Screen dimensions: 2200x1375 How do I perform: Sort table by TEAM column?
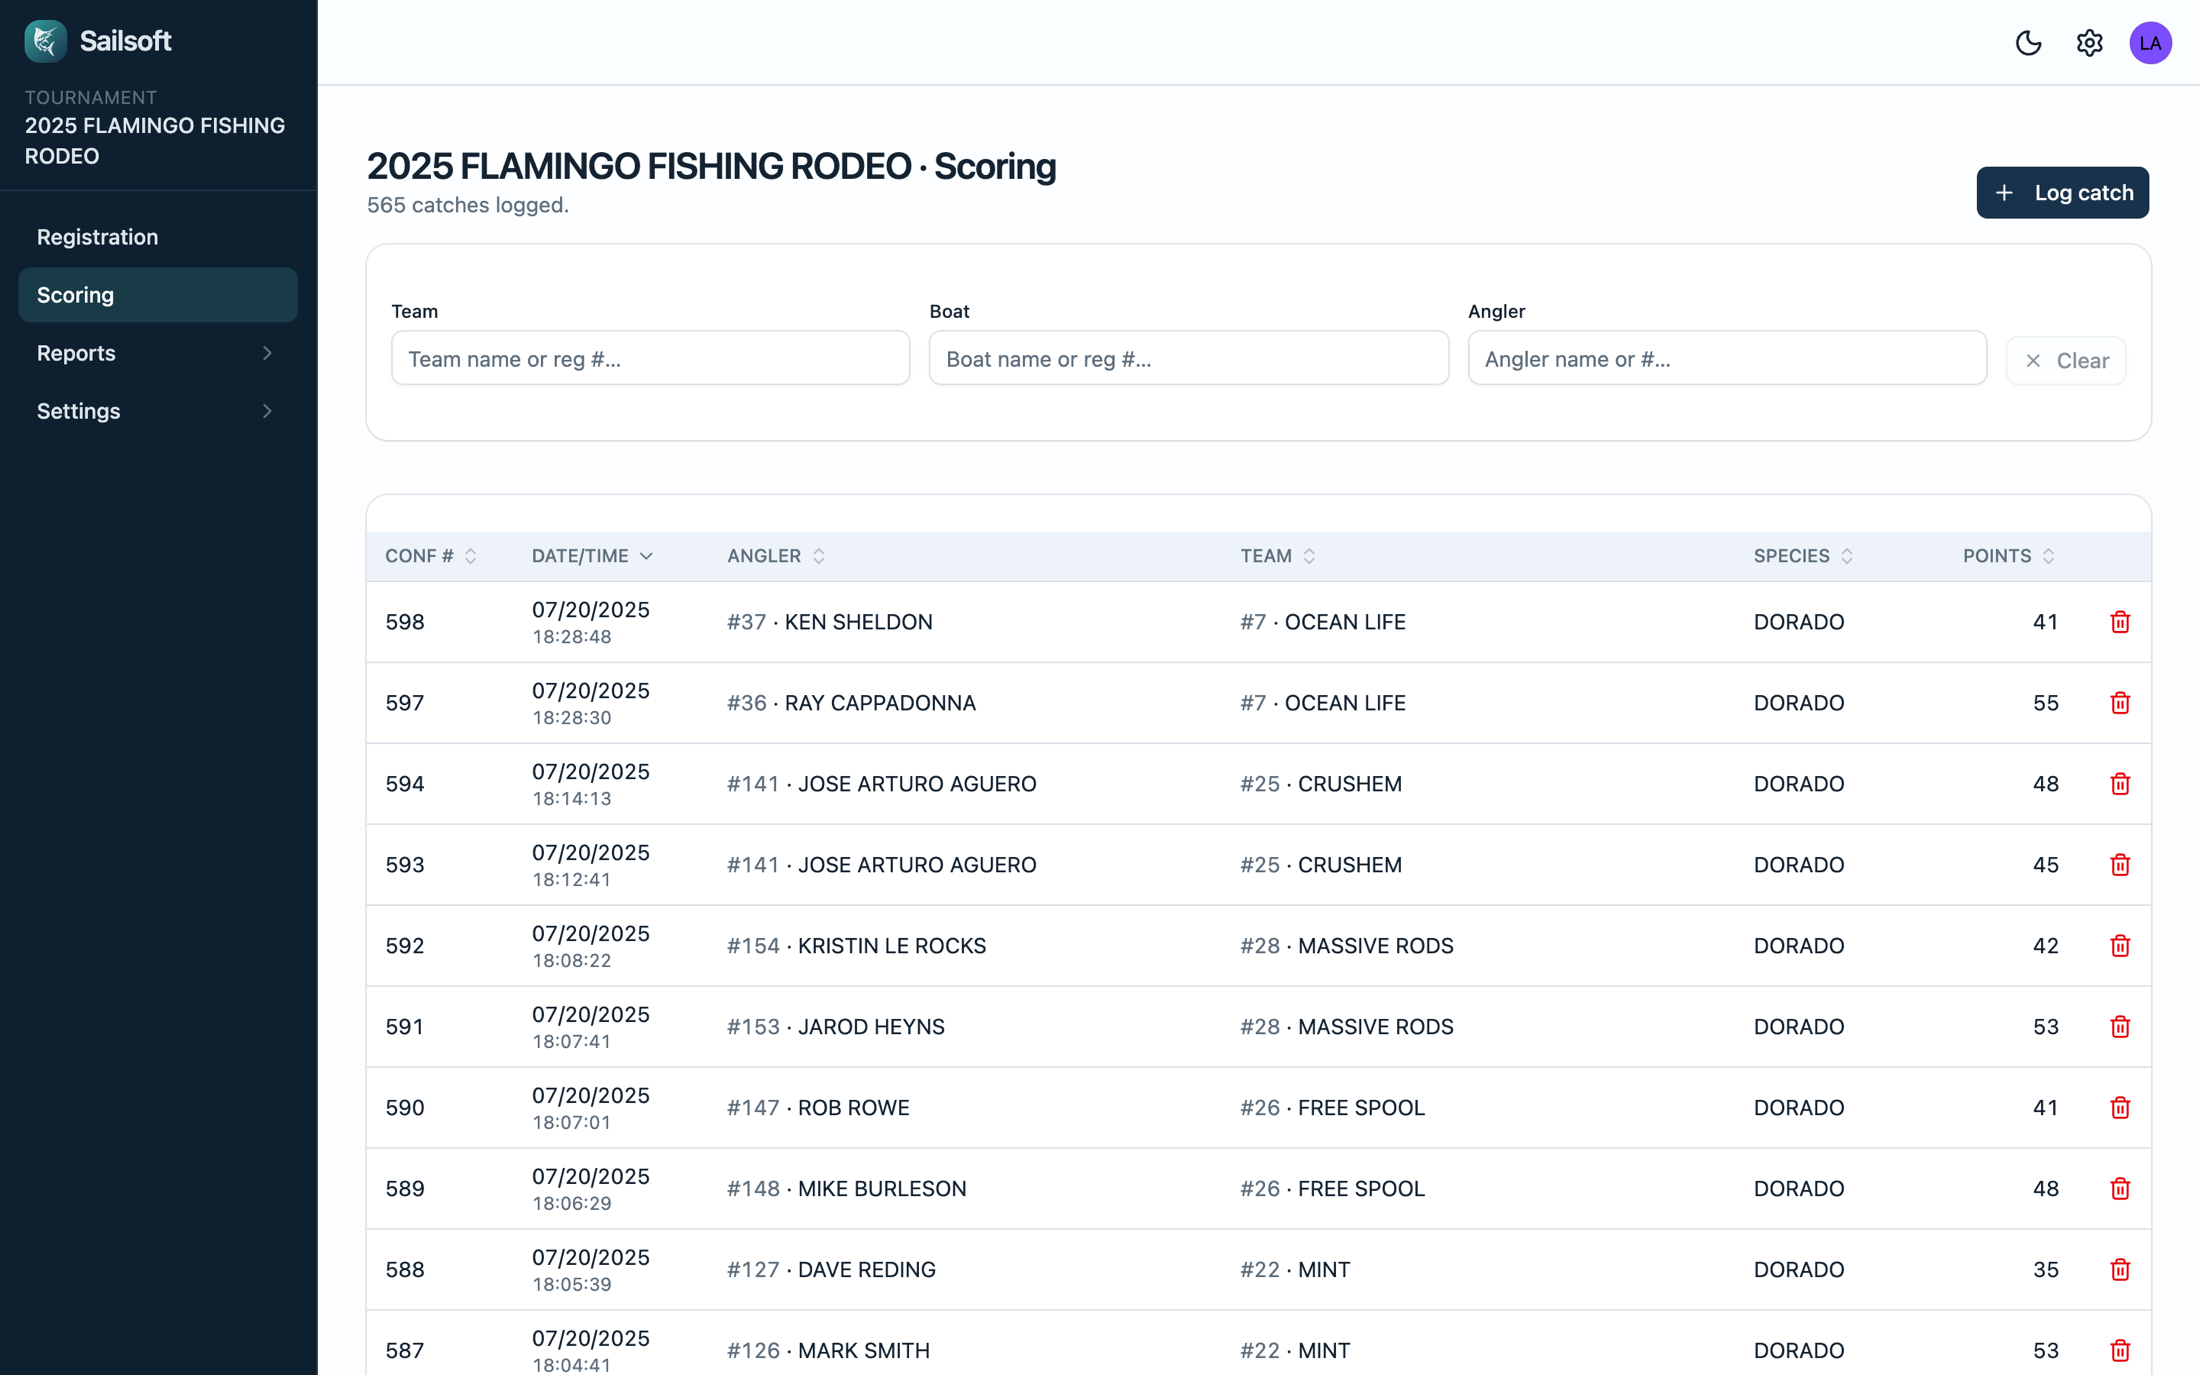pos(1278,556)
